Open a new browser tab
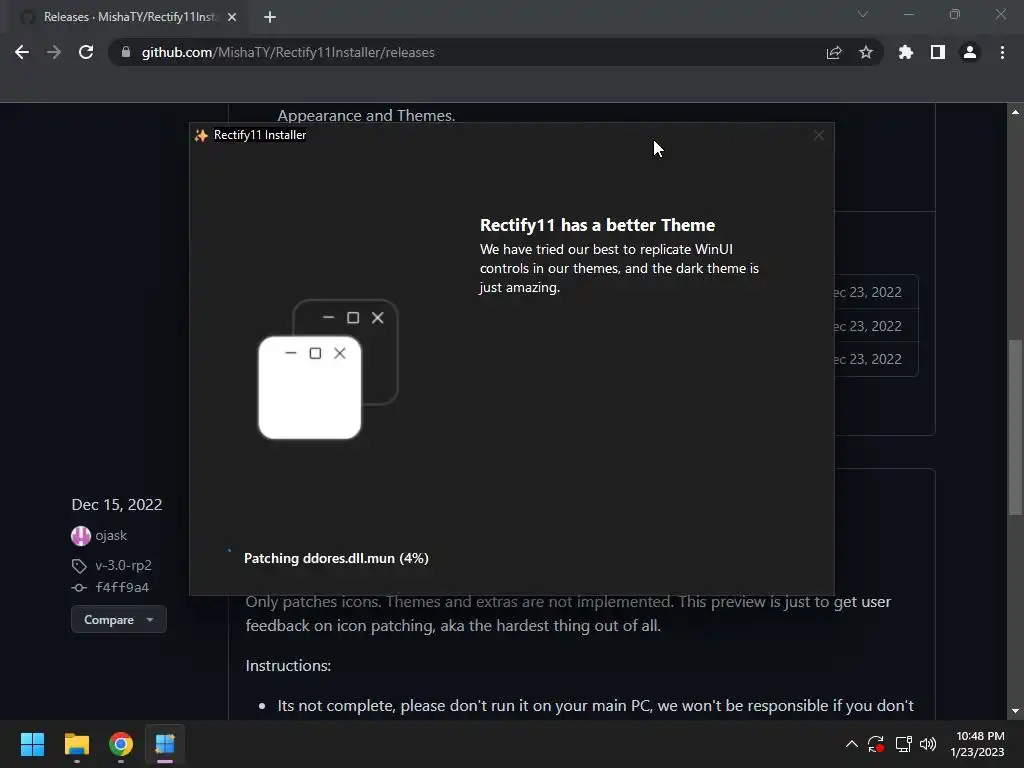This screenshot has width=1024, height=768. pos(270,18)
